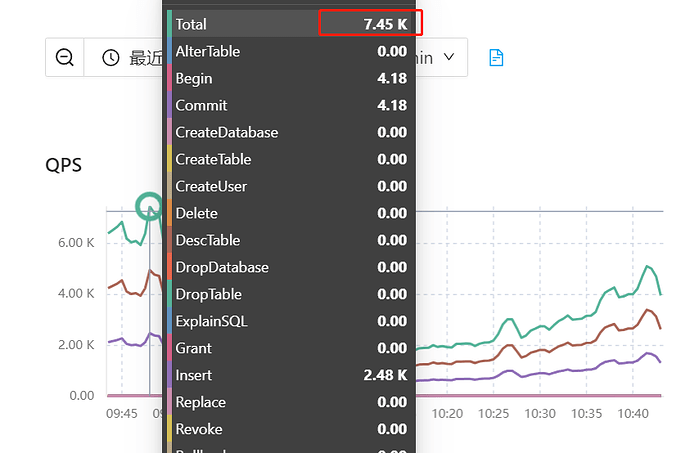690x453 pixels.
Task: Click the CreateTable yellow color swatch
Action: pos(169,159)
